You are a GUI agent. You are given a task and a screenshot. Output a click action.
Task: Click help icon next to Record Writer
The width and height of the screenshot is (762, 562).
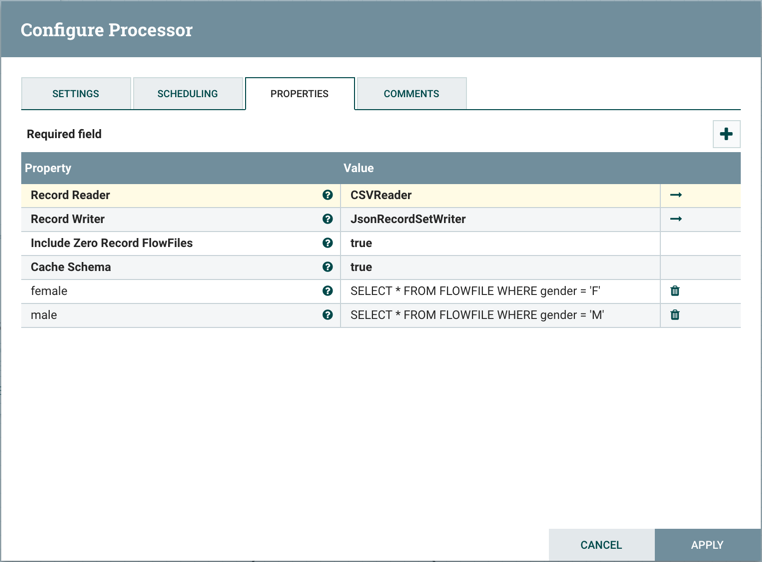[x=327, y=219]
